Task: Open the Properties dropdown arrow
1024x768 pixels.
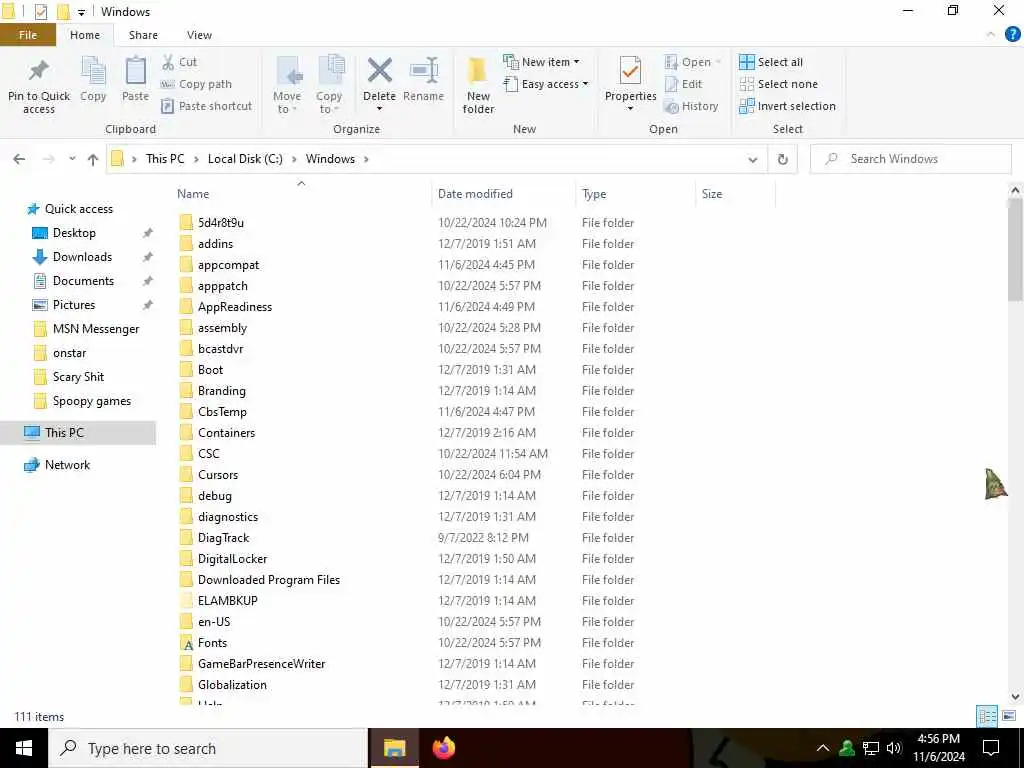Action: (x=630, y=108)
